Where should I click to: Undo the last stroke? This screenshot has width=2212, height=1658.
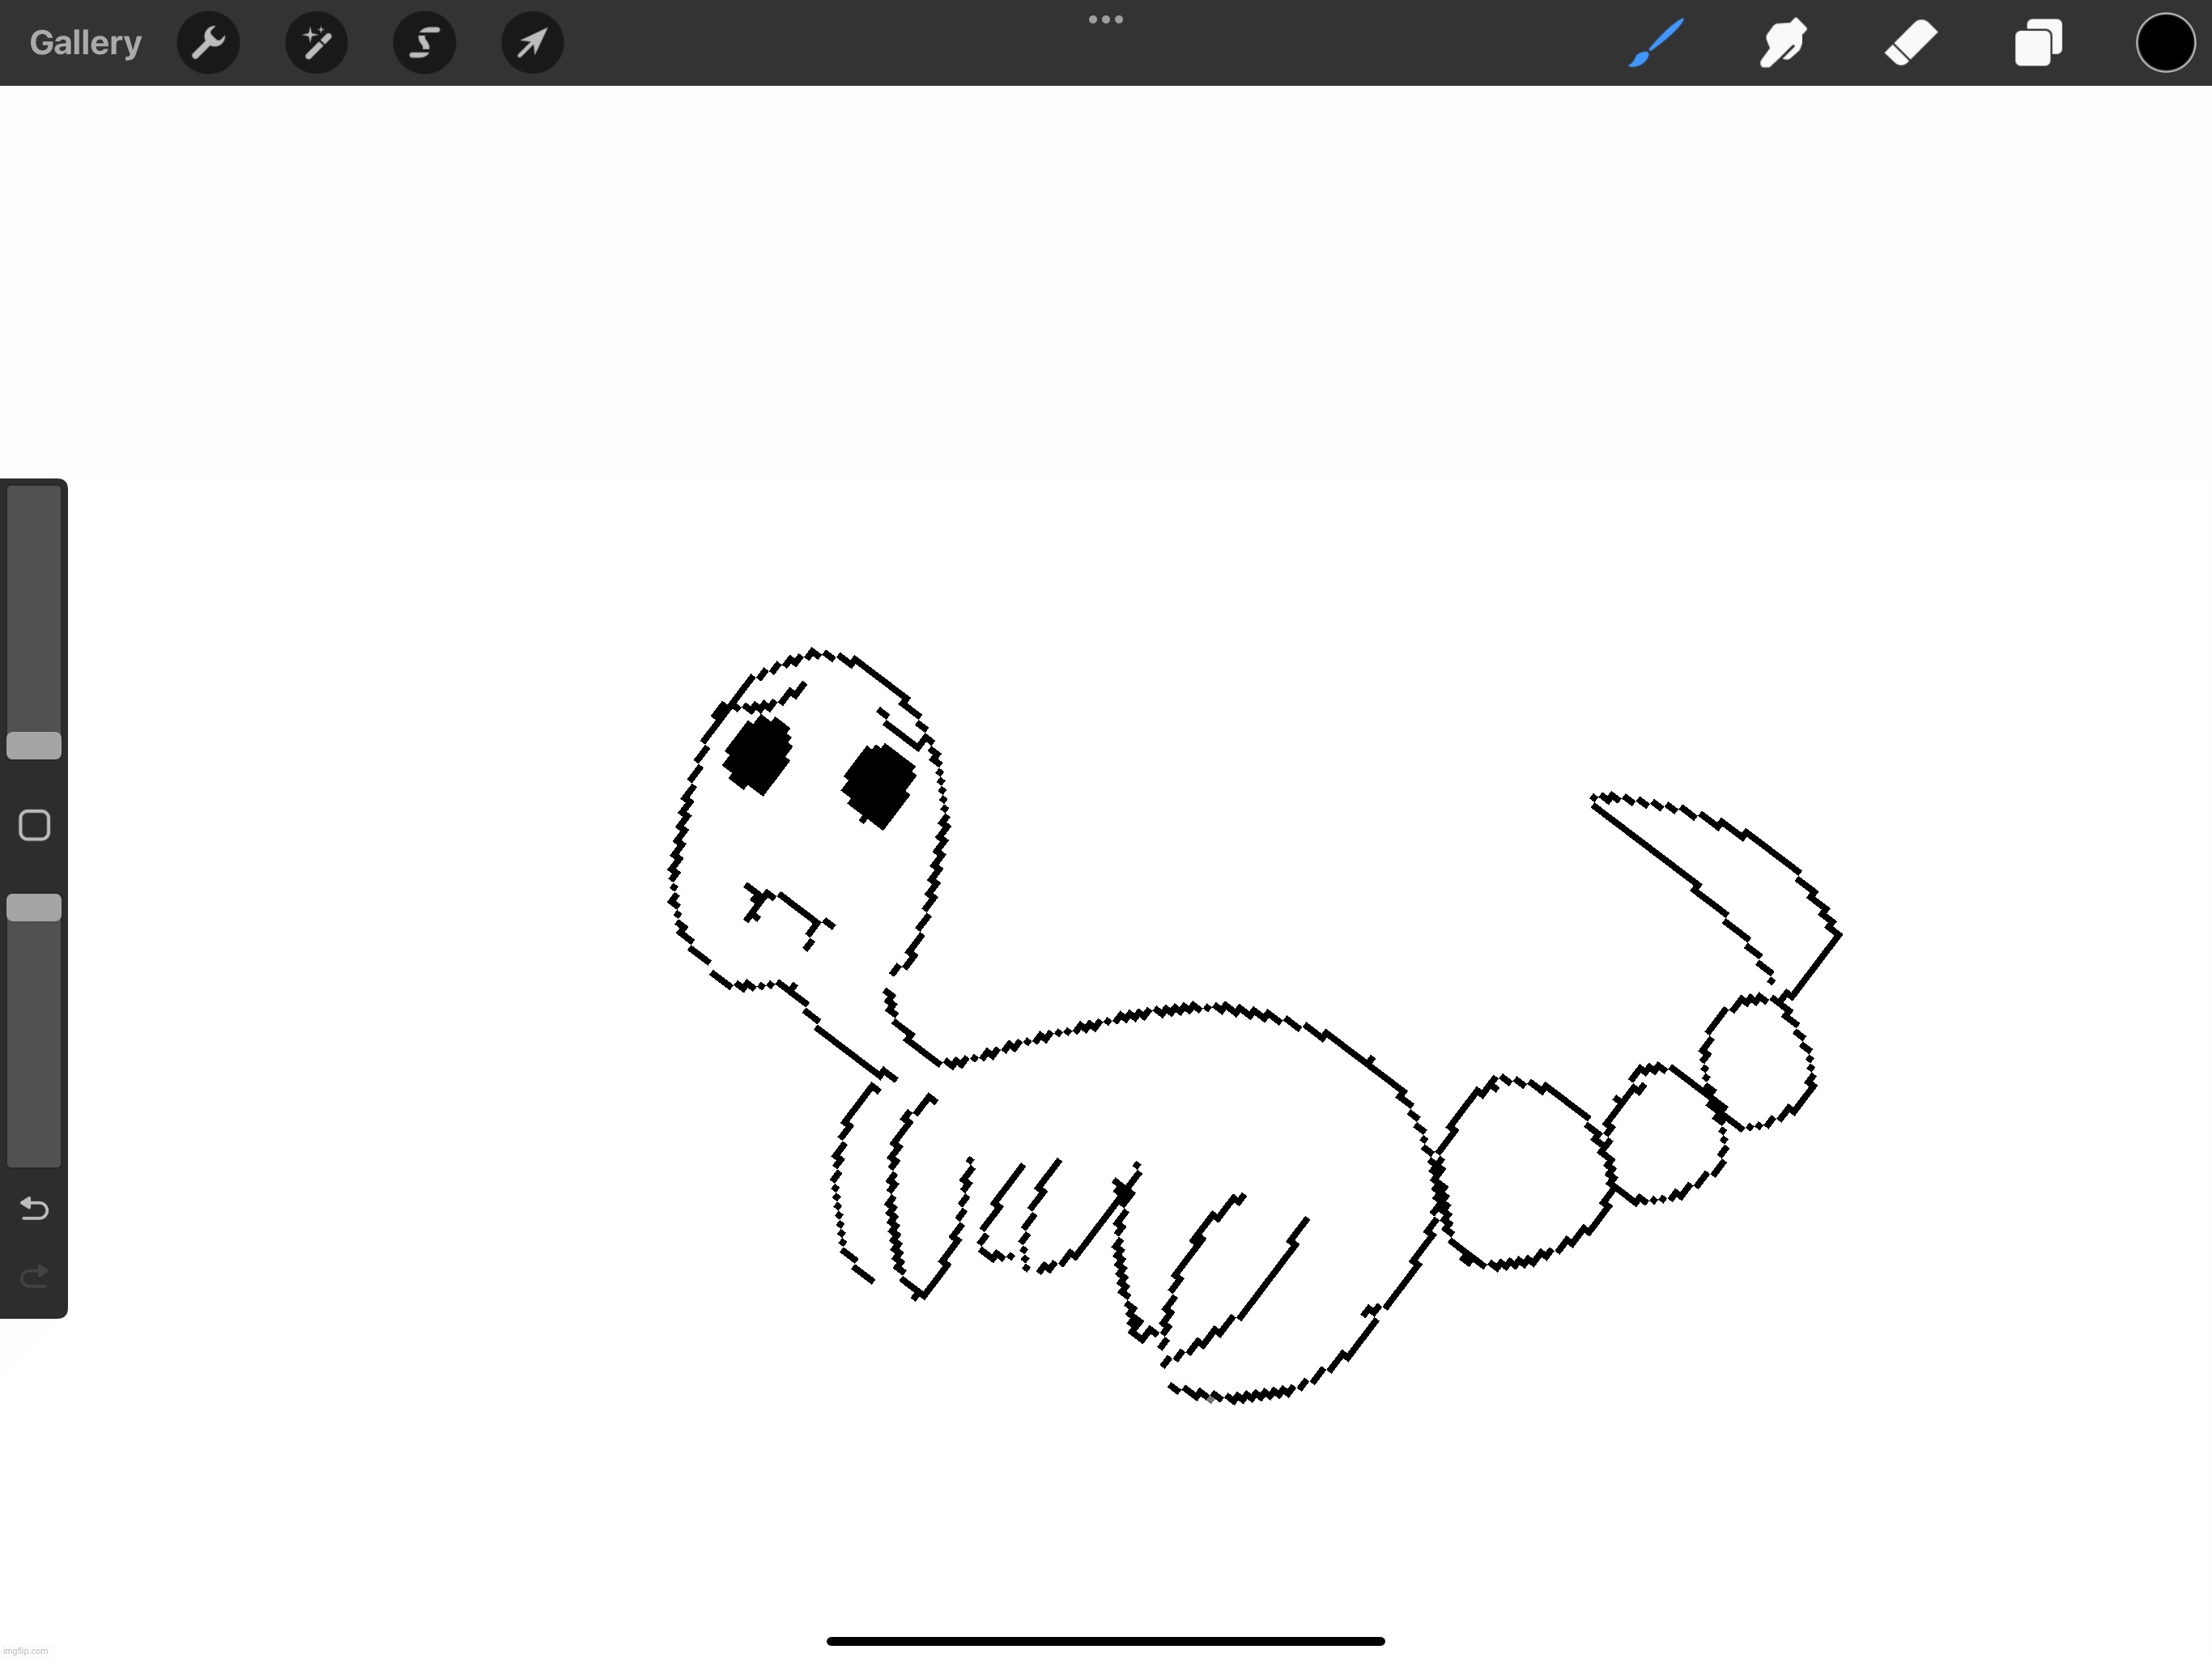(34, 1209)
